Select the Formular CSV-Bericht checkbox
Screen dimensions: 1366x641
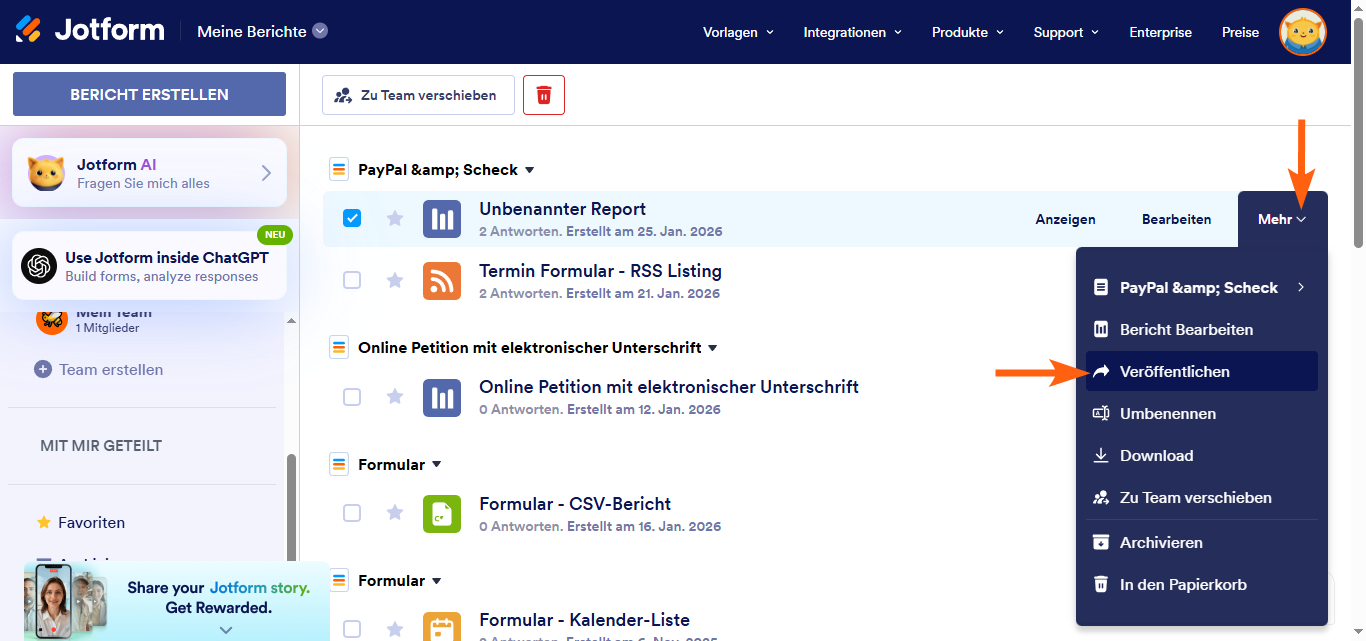click(x=352, y=513)
